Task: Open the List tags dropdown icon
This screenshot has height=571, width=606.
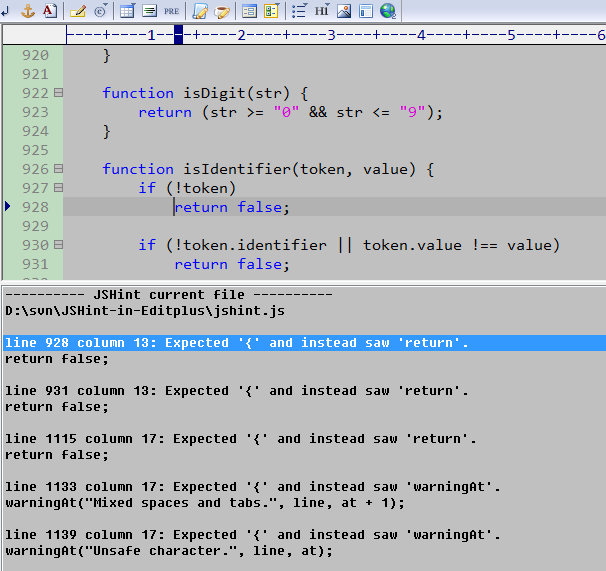Action: [x=299, y=11]
